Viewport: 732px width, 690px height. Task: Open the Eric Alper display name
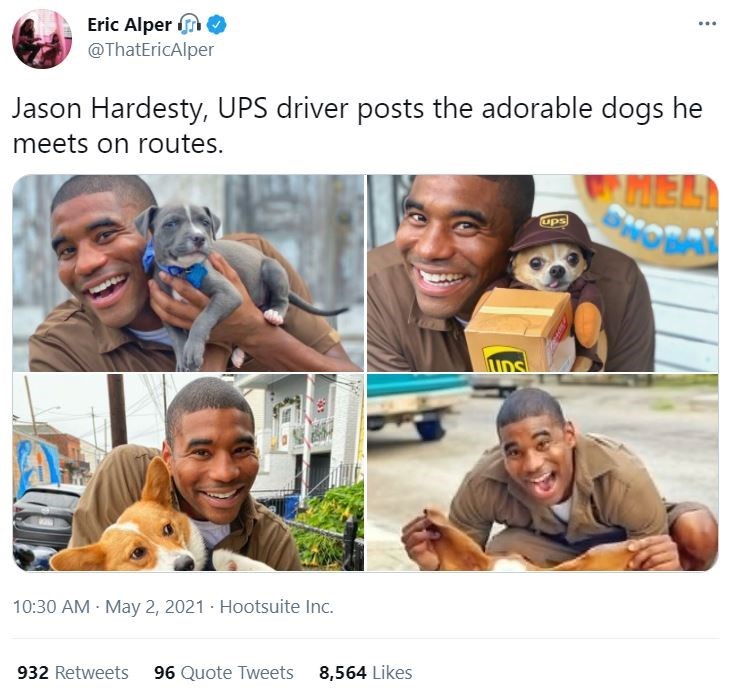(x=129, y=25)
